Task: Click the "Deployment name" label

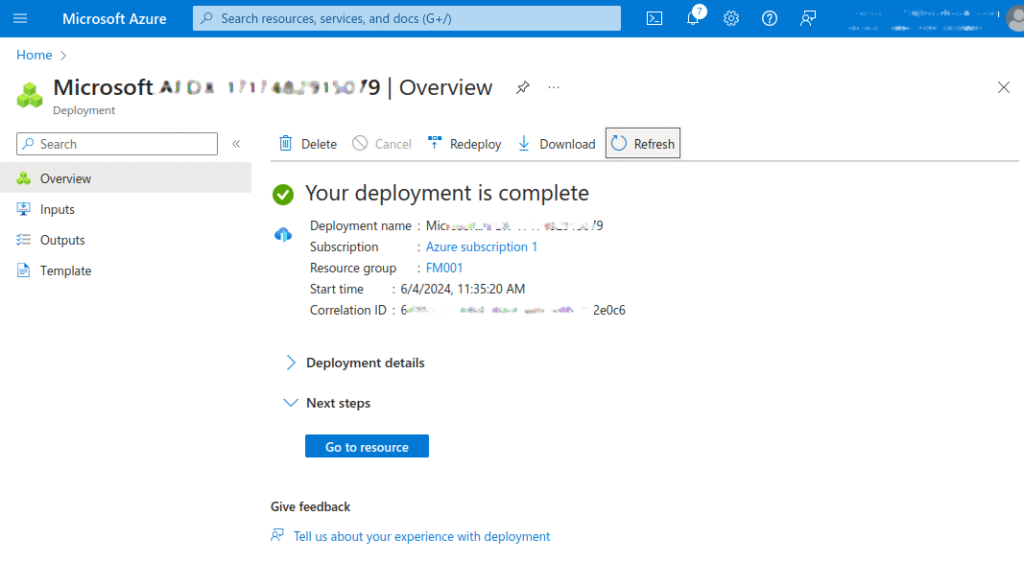Action: point(360,226)
